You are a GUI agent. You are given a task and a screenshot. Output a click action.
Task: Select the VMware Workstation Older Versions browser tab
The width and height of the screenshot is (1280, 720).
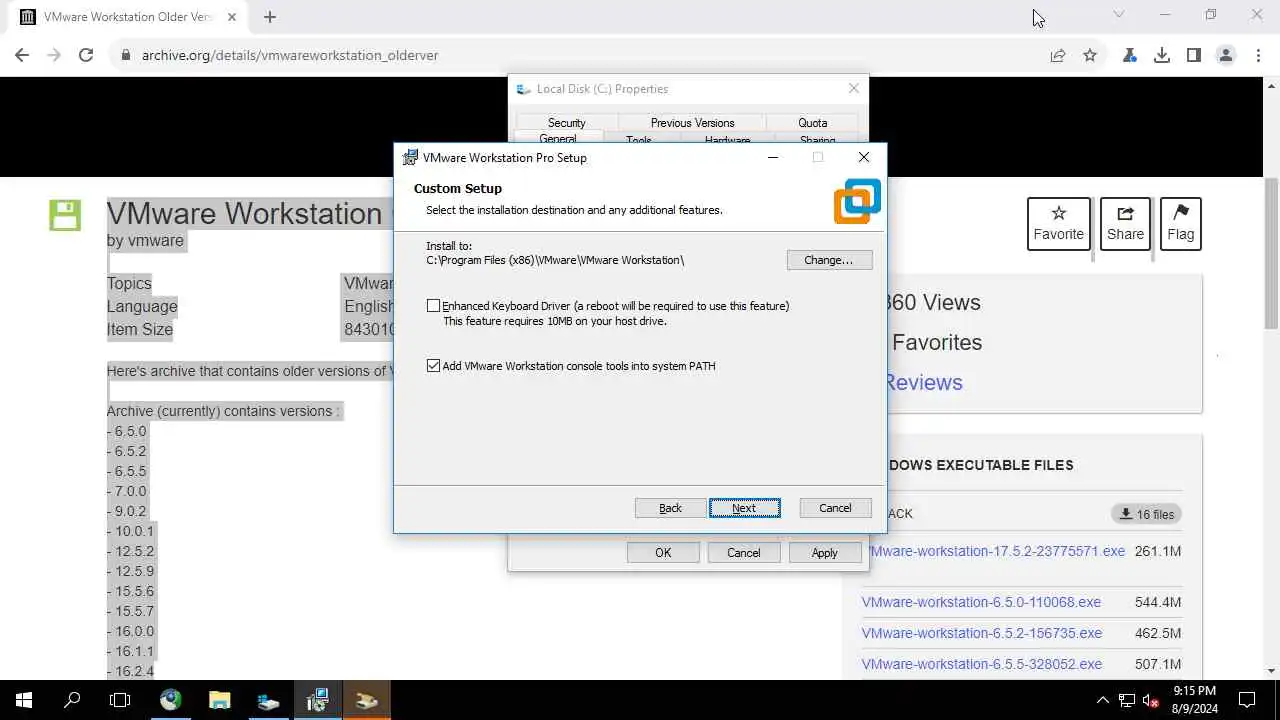pyautogui.click(x=128, y=17)
